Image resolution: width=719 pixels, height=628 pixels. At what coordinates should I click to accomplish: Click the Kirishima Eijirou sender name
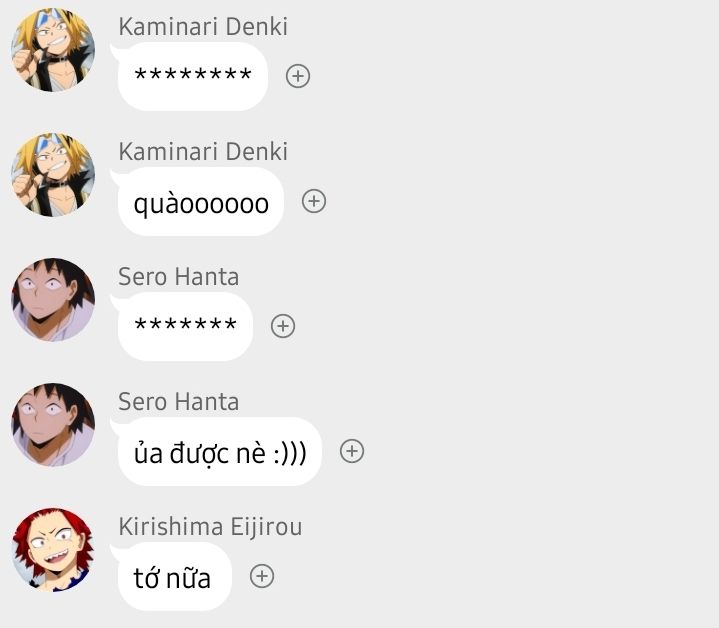point(210,527)
